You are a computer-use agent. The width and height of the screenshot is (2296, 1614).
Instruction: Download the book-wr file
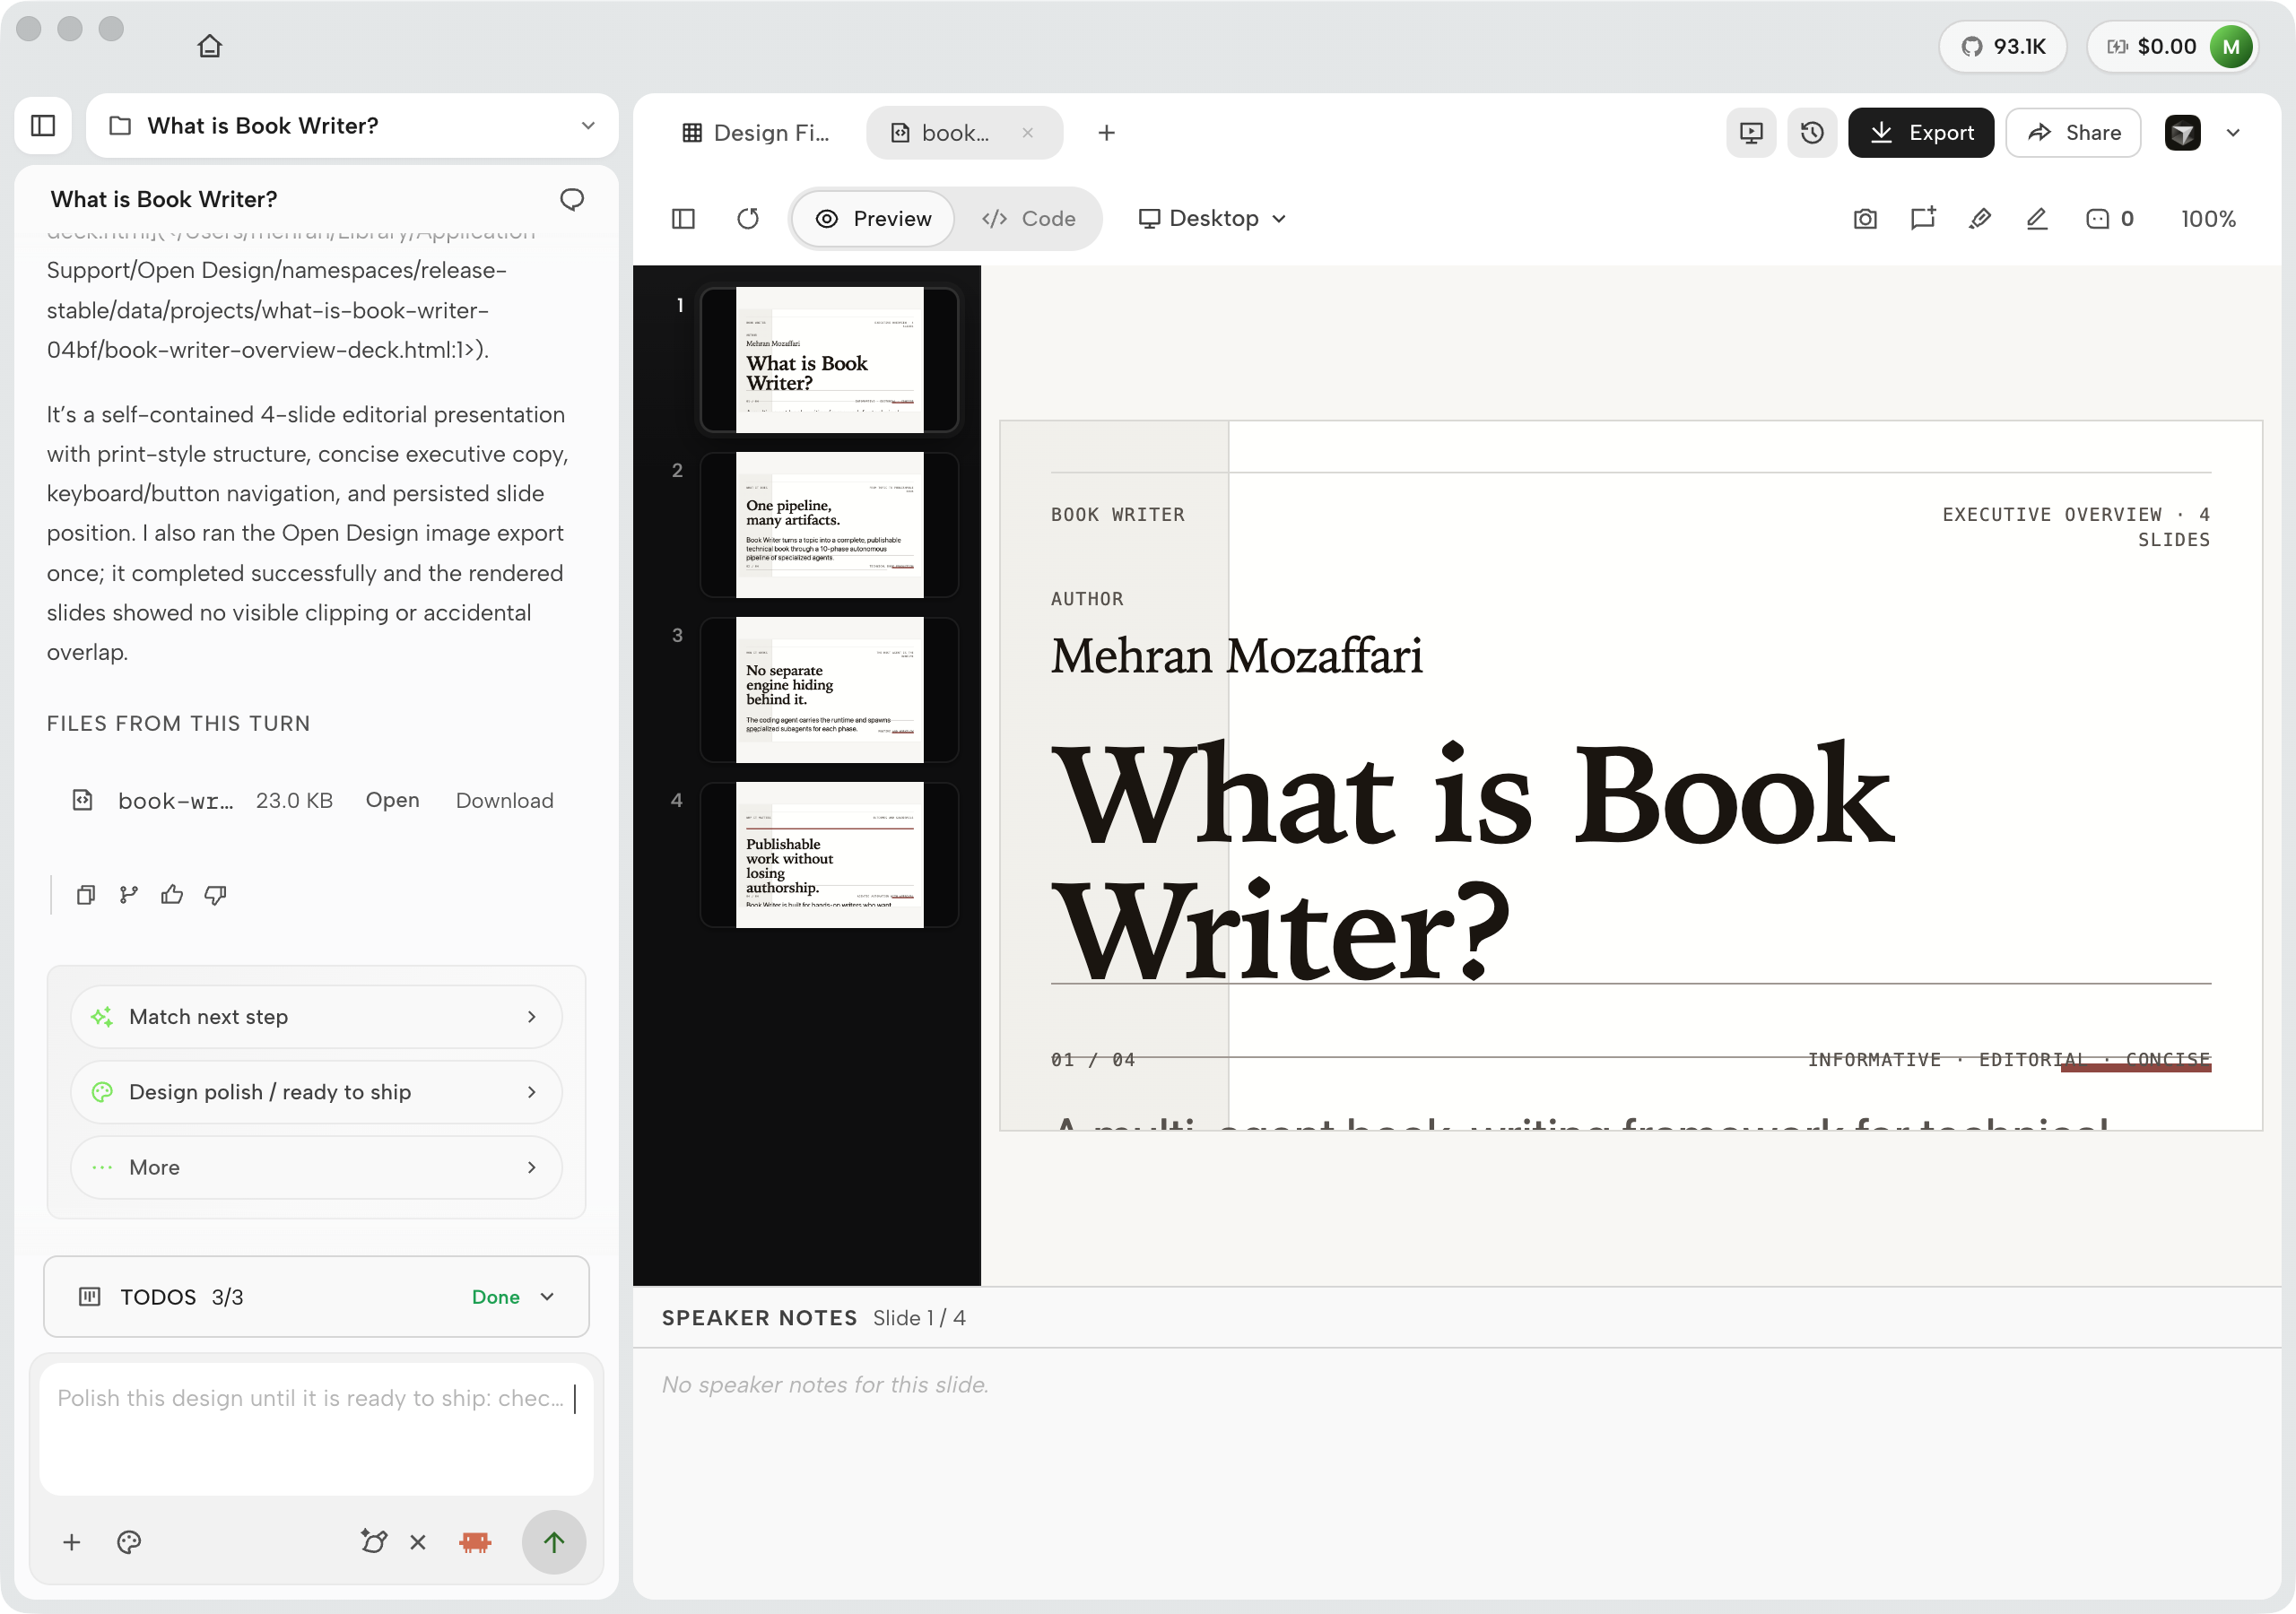tap(504, 801)
